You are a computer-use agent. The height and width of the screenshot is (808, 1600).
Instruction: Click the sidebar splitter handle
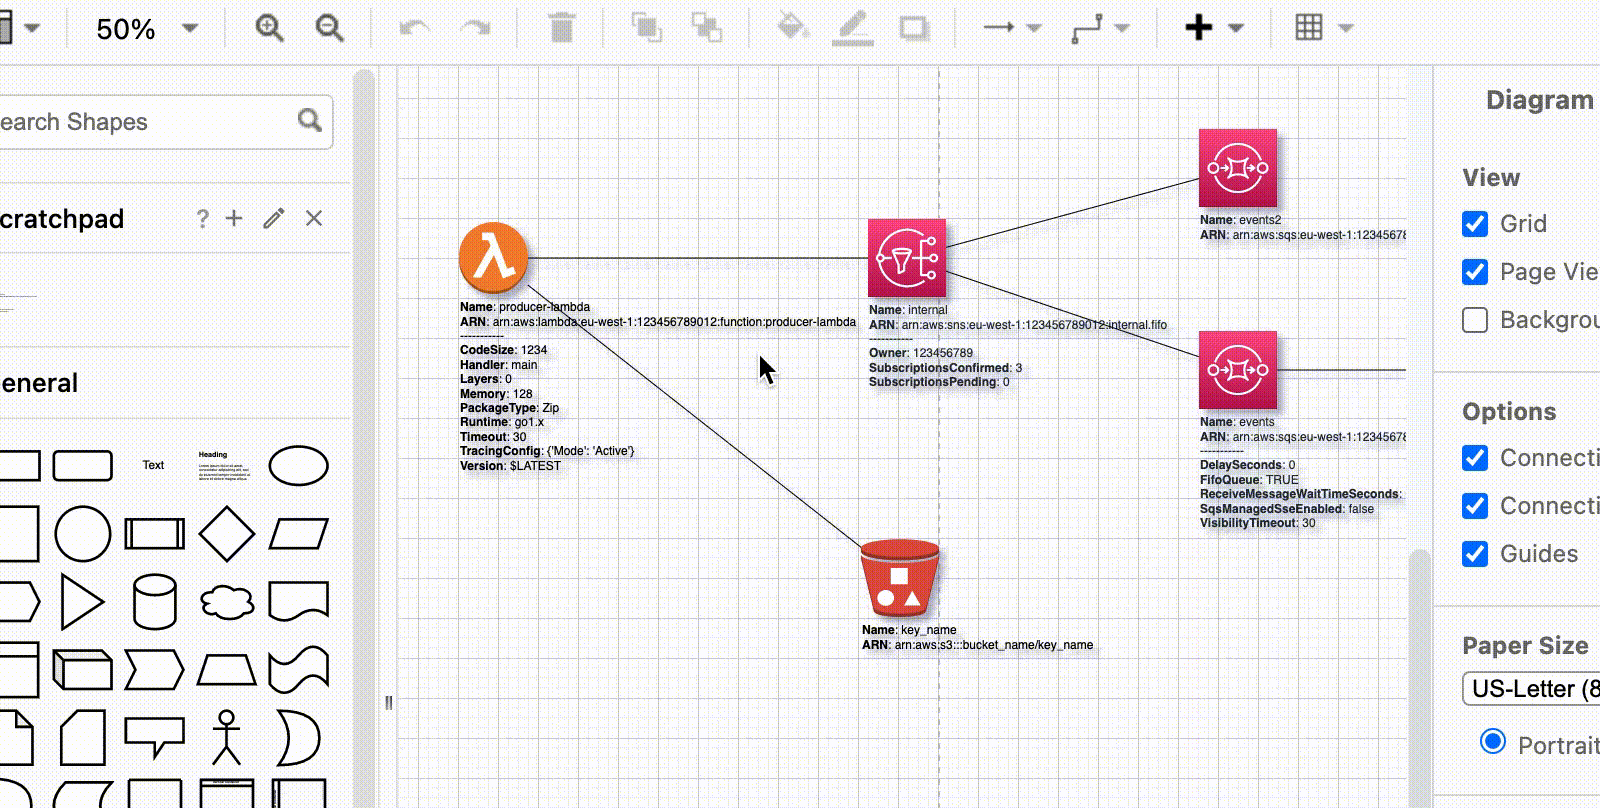pyautogui.click(x=389, y=702)
